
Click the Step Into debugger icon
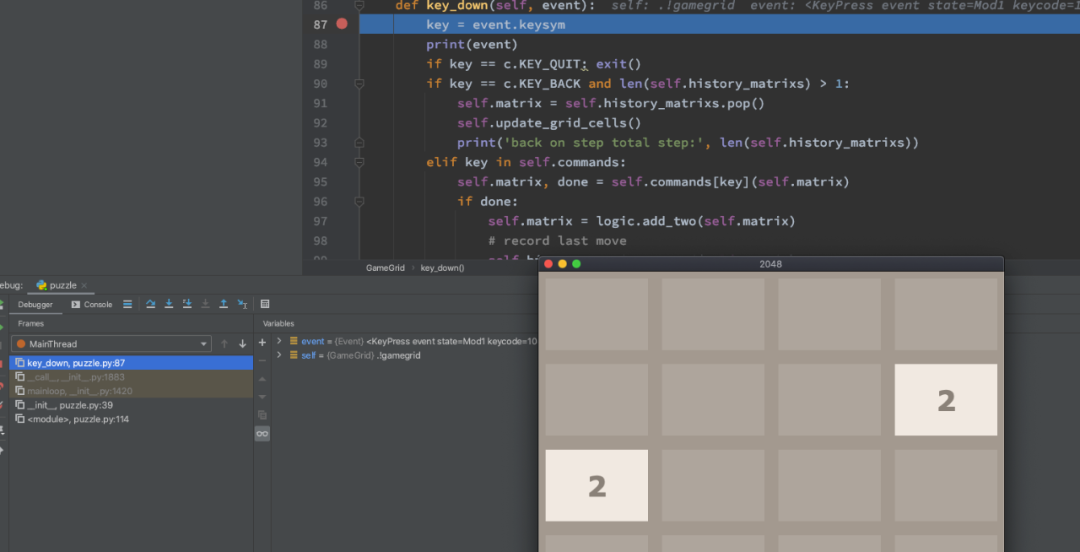point(169,304)
